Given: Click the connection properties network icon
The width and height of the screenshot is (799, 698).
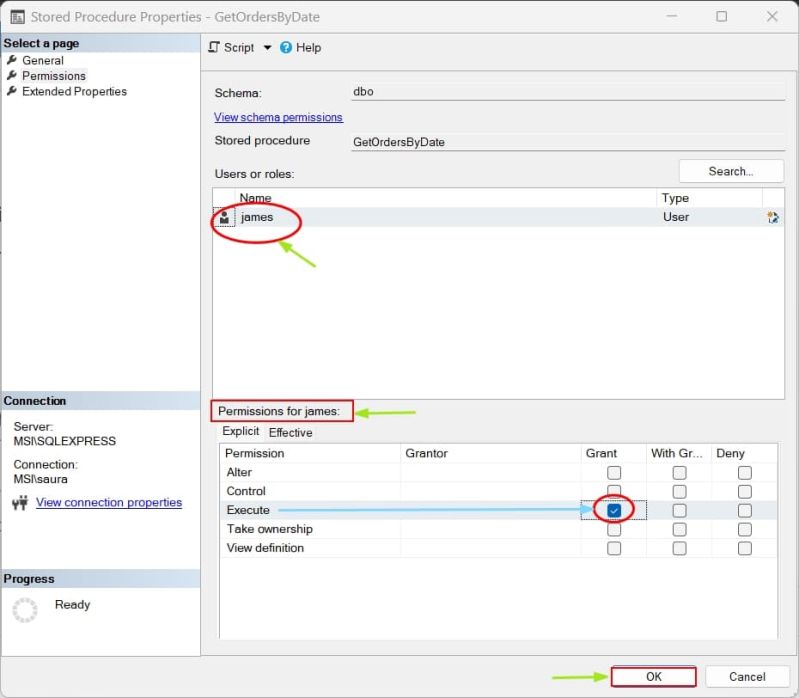Looking at the screenshot, I should pos(20,503).
